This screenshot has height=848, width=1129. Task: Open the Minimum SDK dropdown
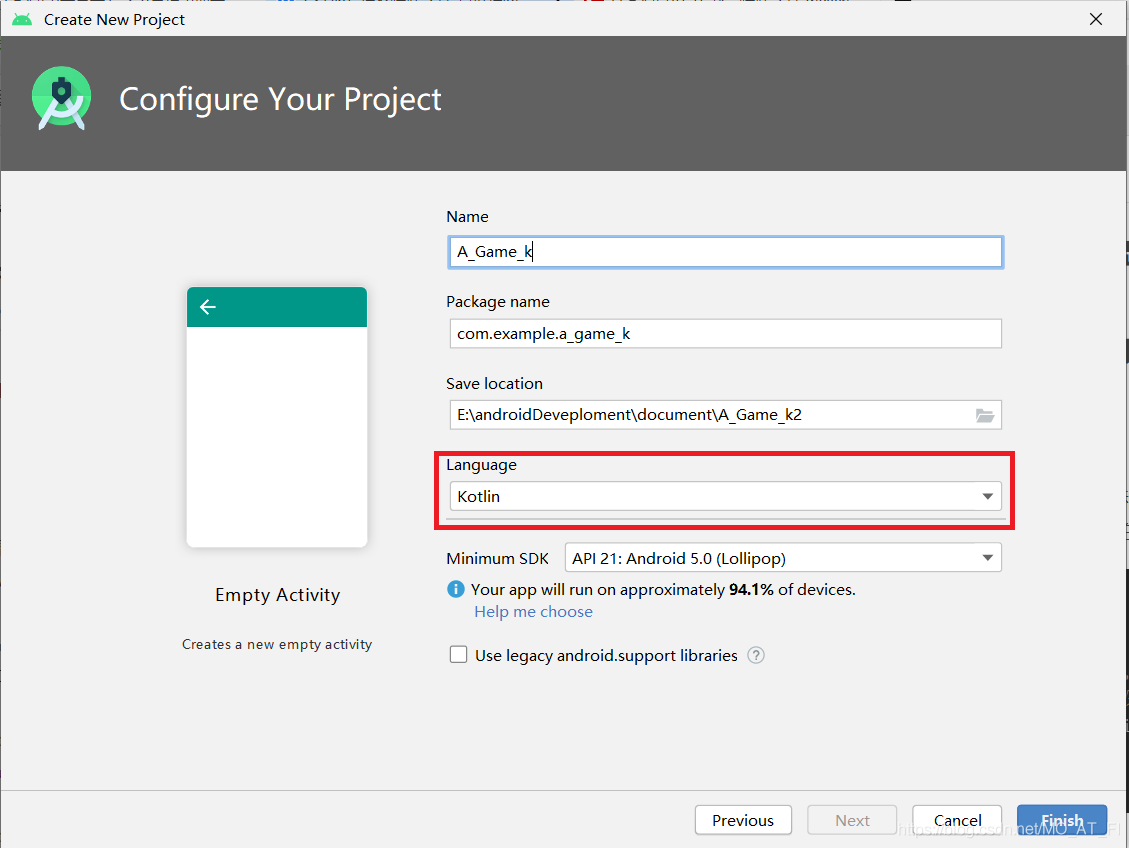(783, 558)
